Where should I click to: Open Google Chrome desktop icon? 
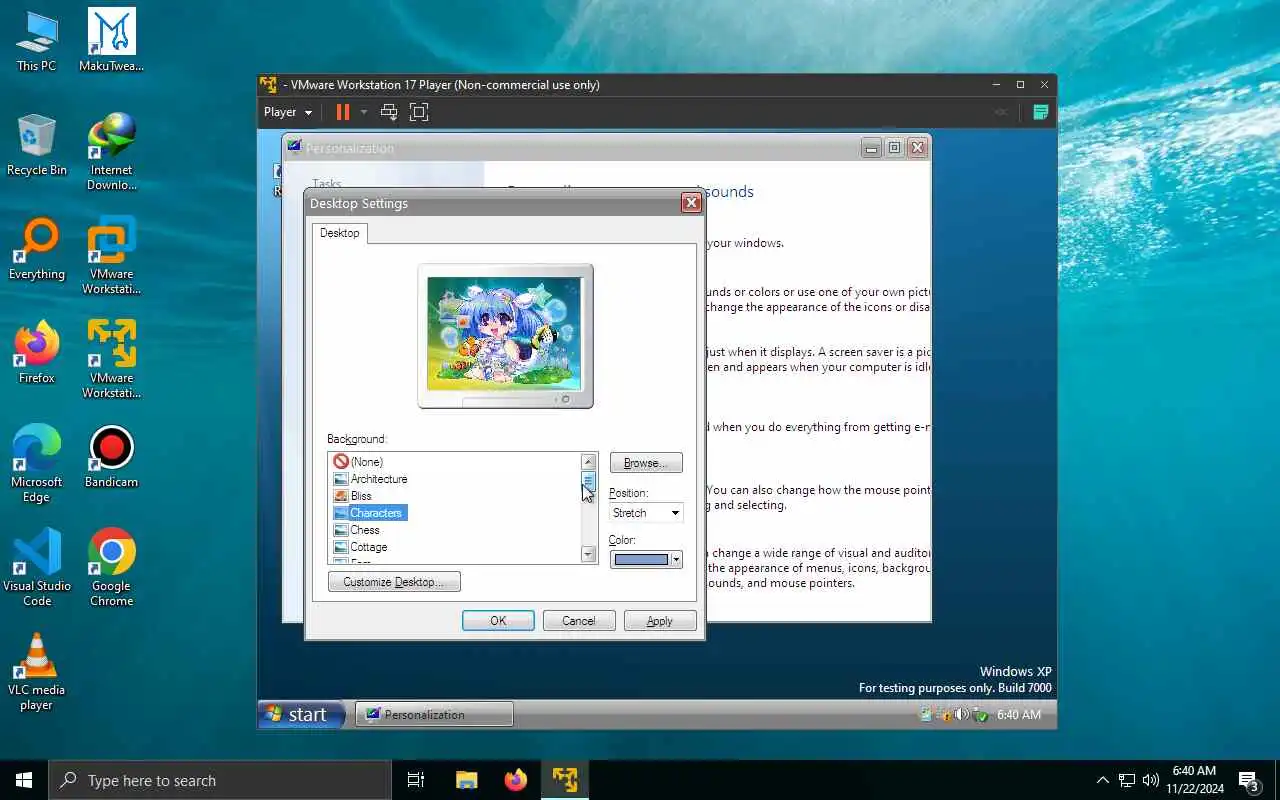click(112, 568)
